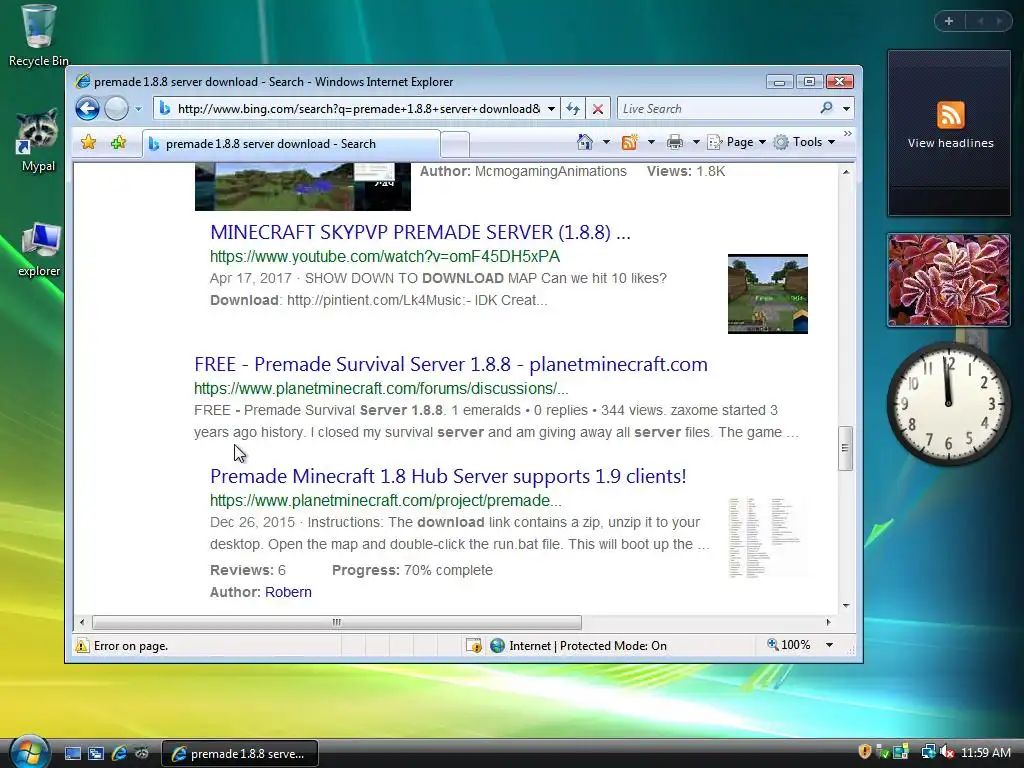Open the Page menu

[x=737, y=142]
